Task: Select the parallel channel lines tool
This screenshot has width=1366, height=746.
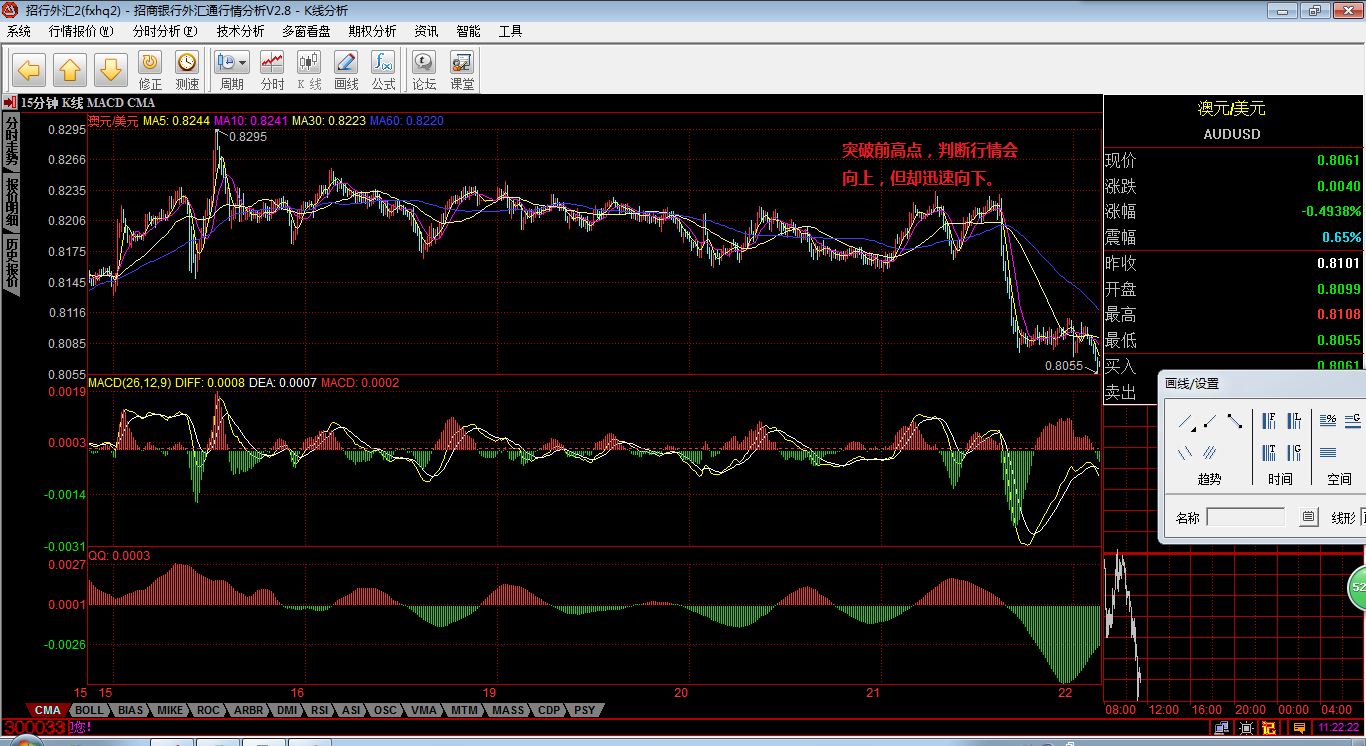Action: point(1210,453)
